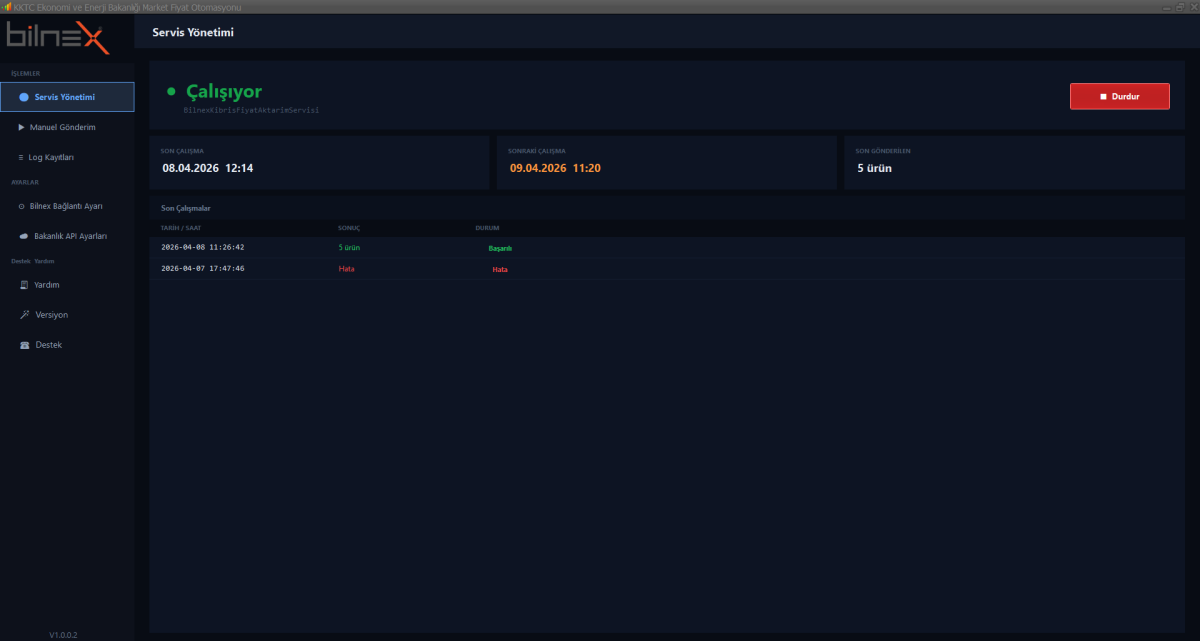The width and height of the screenshot is (1200, 641).
Task: Click the play icon next to Manuel Gönderim
Action: click(21, 127)
